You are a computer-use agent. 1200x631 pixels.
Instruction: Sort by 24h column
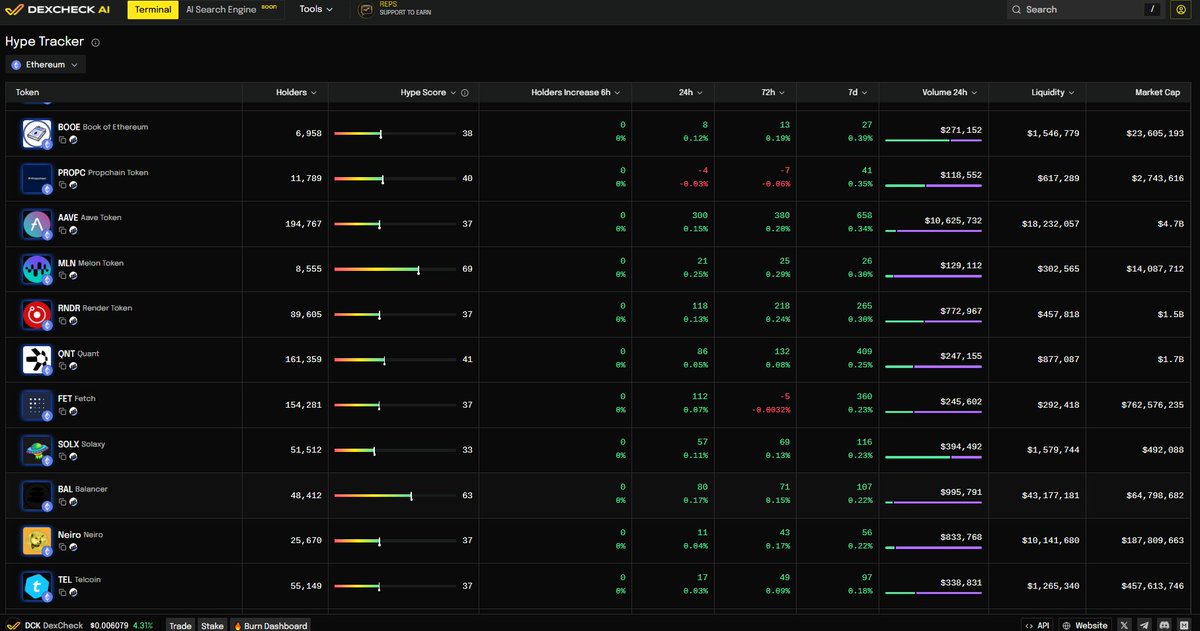pos(690,92)
